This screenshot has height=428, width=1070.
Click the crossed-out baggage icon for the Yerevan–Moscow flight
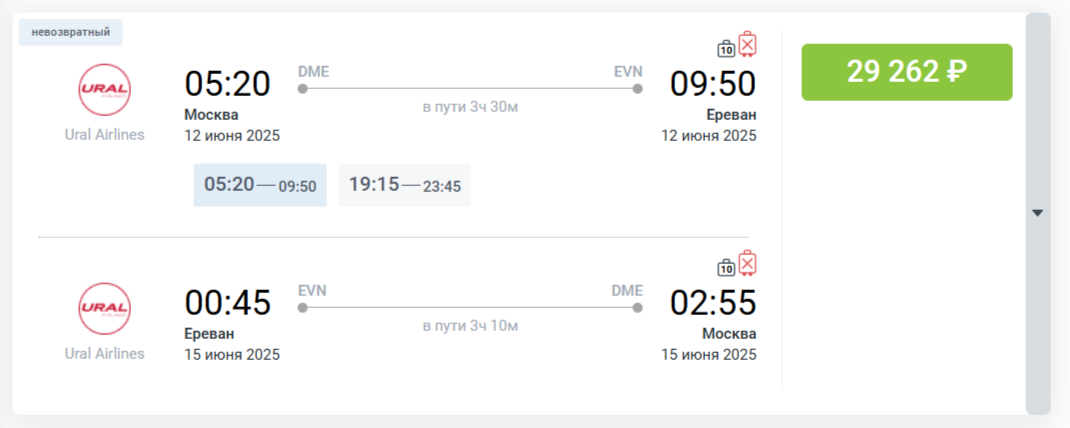(747, 264)
